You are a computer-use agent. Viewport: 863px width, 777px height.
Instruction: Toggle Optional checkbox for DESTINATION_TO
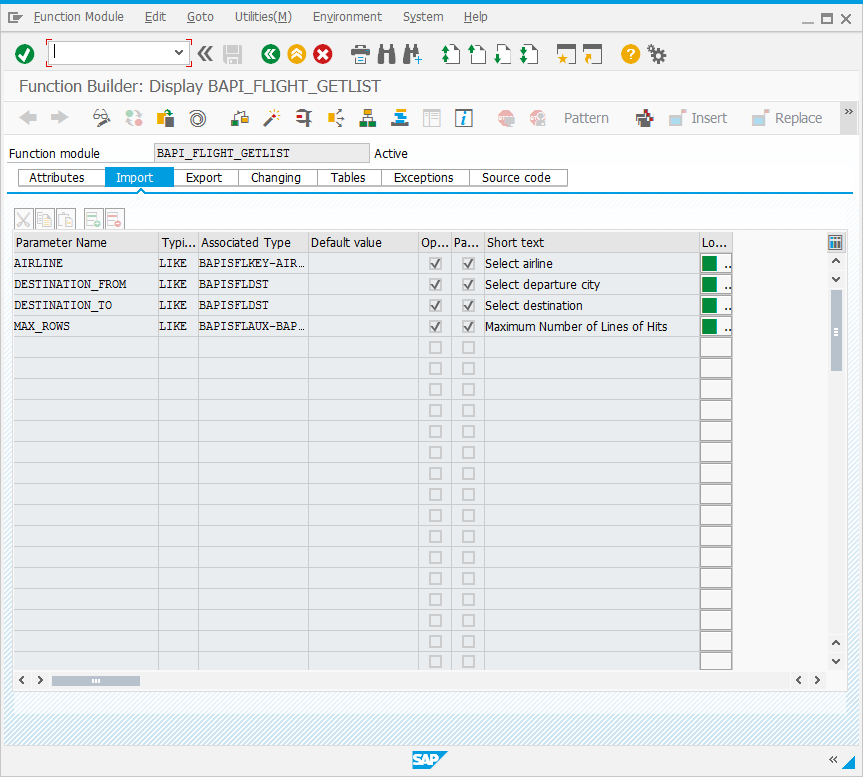[x=435, y=305]
